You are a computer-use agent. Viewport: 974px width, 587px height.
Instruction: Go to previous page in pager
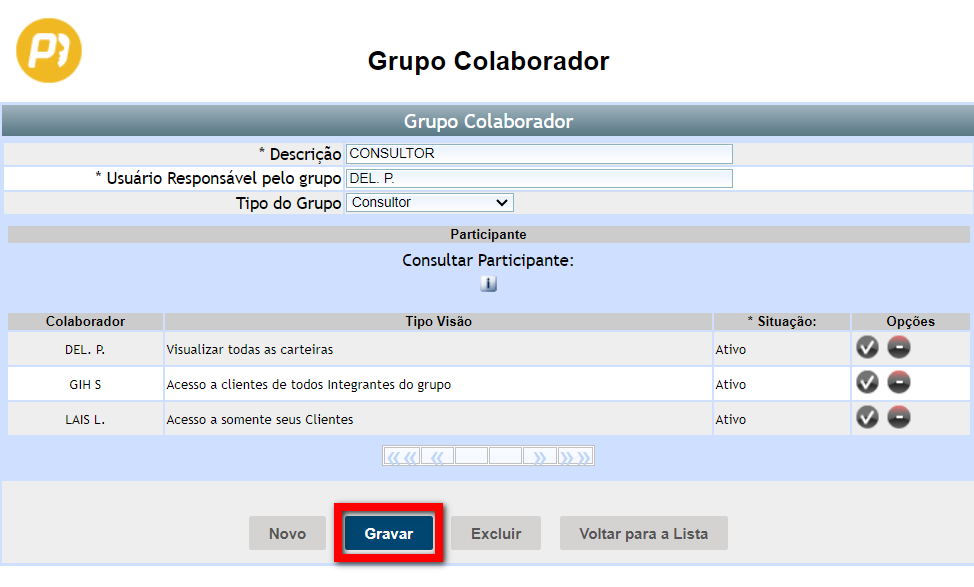click(437, 457)
